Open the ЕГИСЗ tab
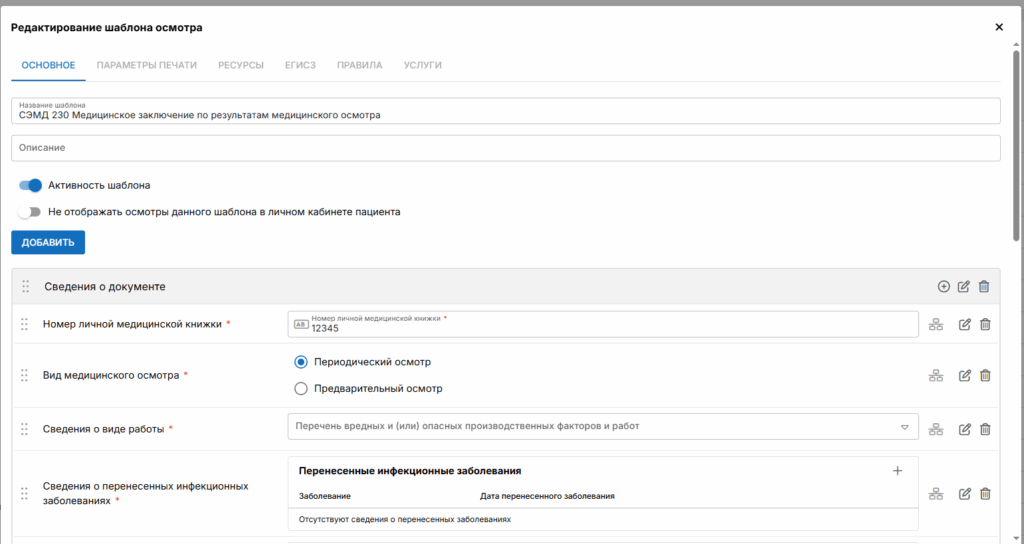Image resolution: width=1024 pixels, height=544 pixels. pos(300,65)
